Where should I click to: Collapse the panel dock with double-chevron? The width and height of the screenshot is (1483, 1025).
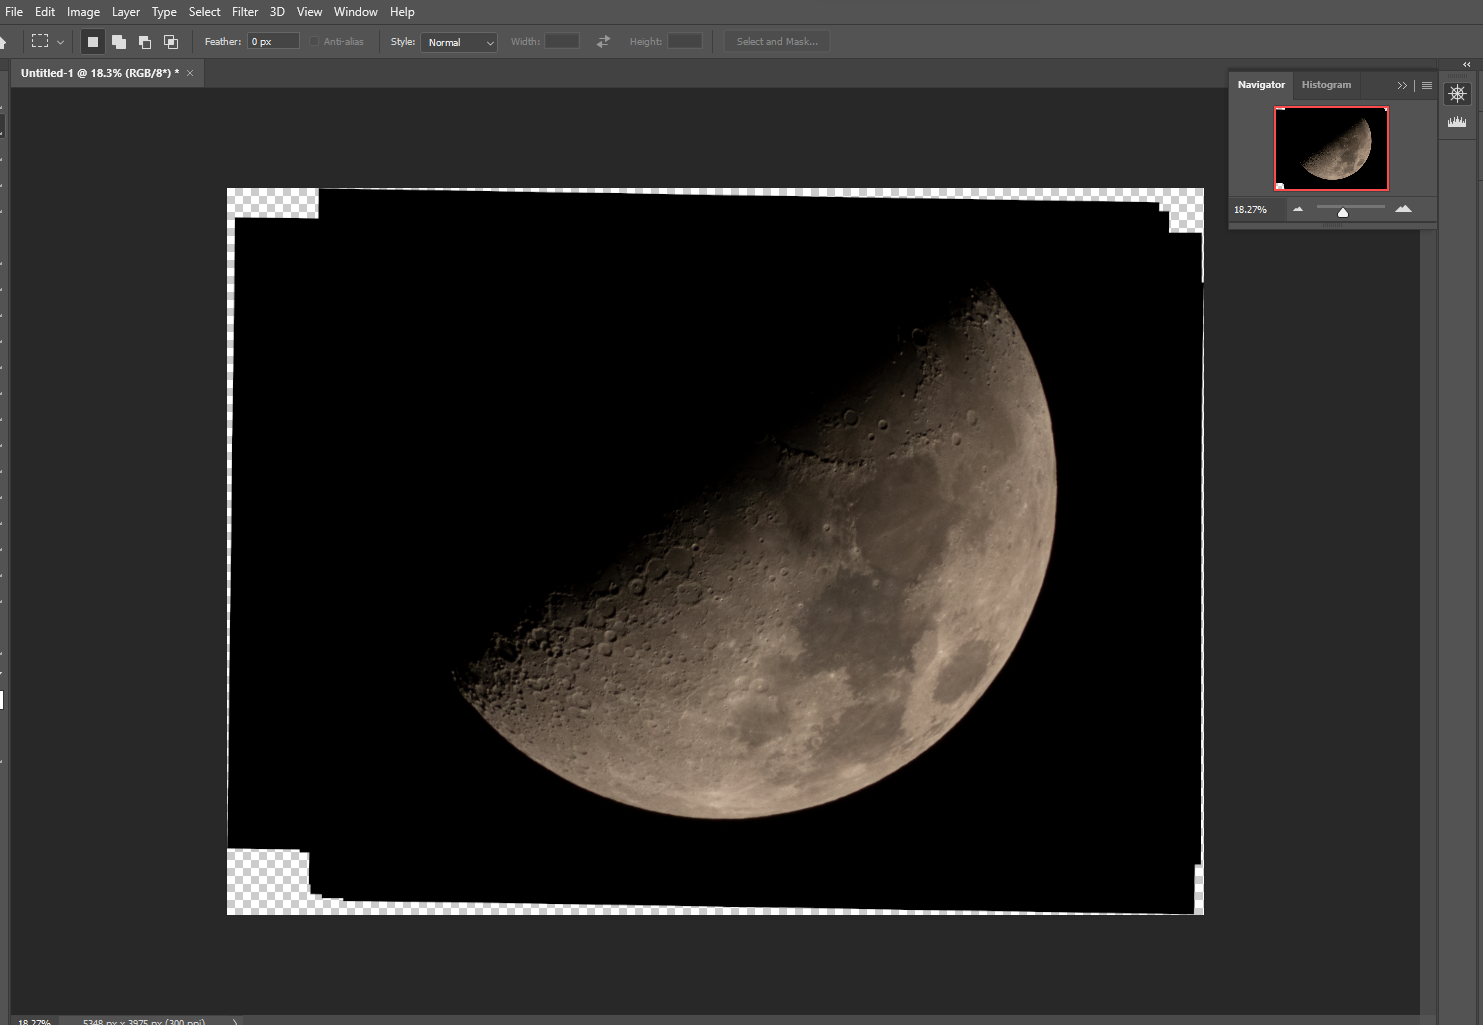coord(1466,63)
